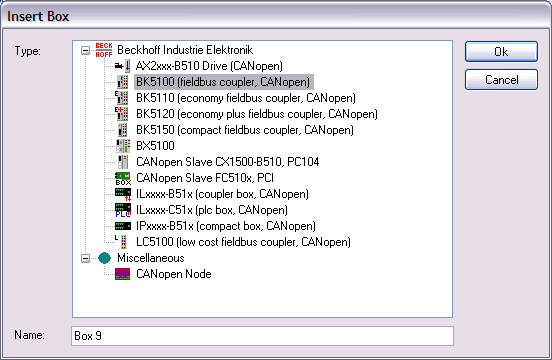552x360 pixels.
Task: Select 'BK5100 (fieldbus coupler, CANopen)' entry
Action: [223, 82]
